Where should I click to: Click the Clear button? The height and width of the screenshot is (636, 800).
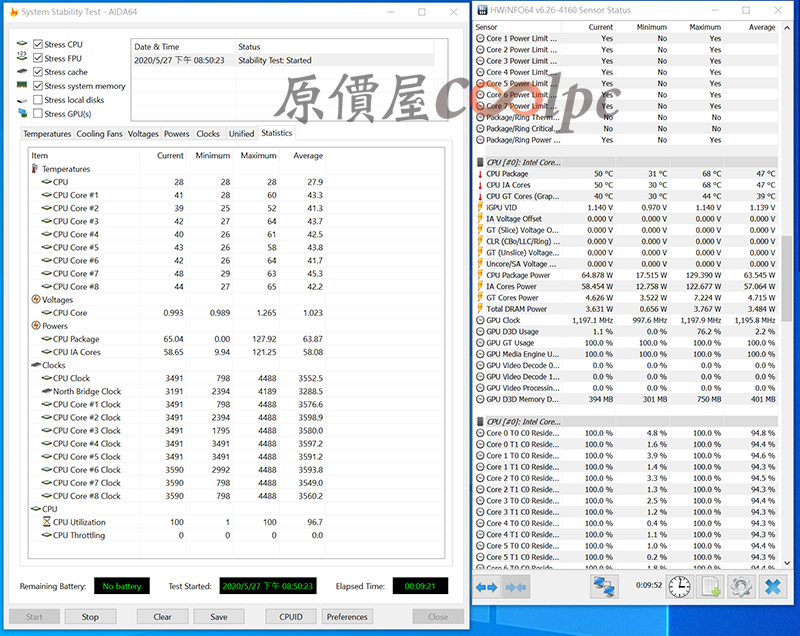point(162,617)
